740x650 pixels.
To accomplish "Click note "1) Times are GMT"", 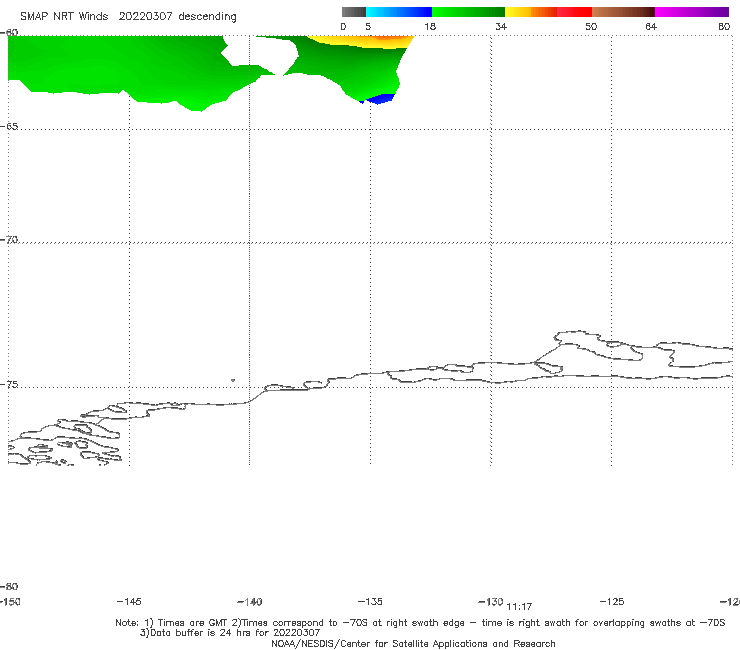I will [x=186, y=623].
